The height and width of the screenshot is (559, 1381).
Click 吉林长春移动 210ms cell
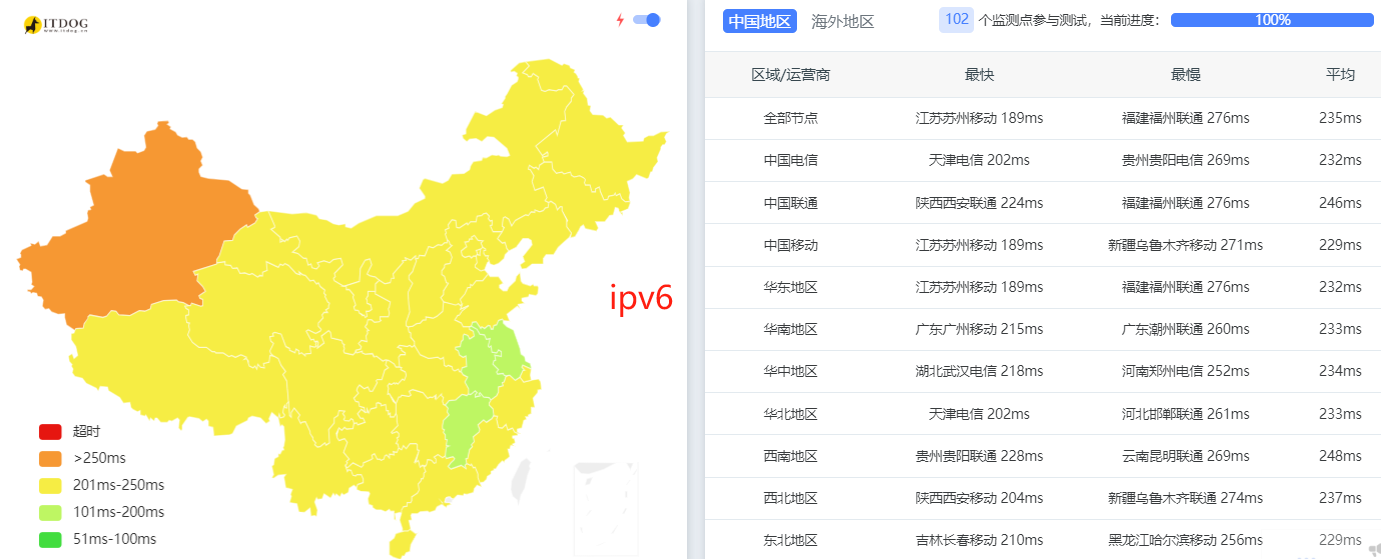pos(979,540)
